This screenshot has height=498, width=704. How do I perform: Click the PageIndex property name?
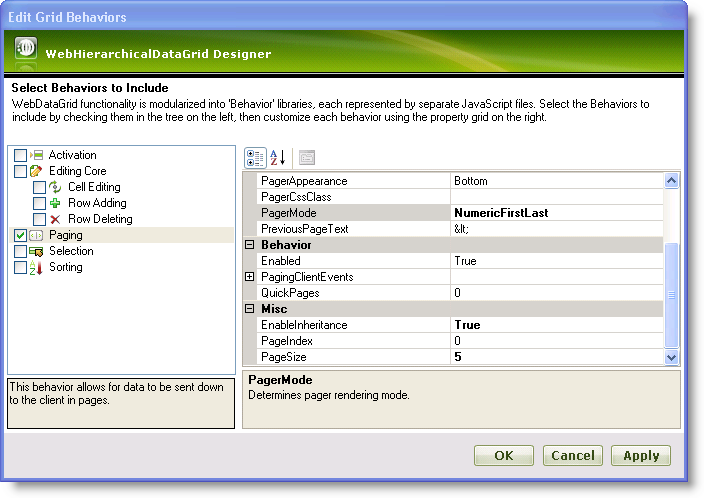[287, 341]
